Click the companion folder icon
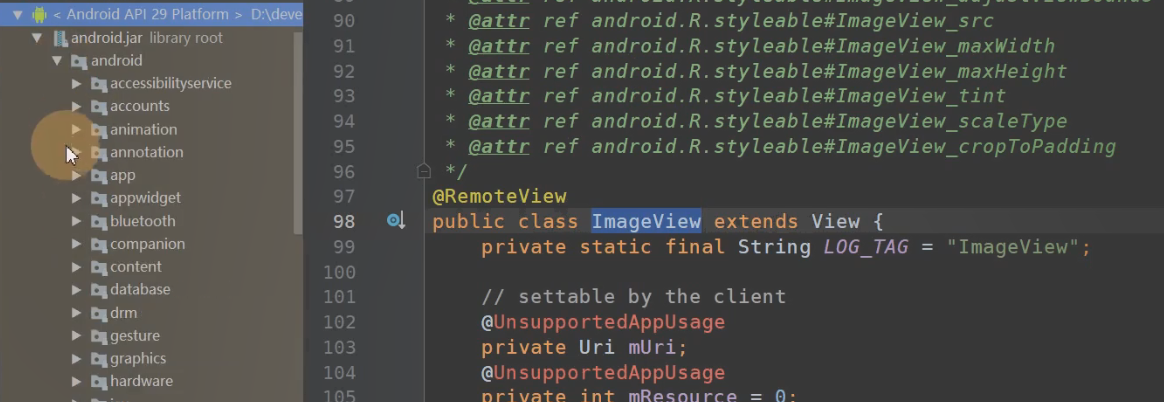Screen dimensions: 1164x402 click(99, 245)
